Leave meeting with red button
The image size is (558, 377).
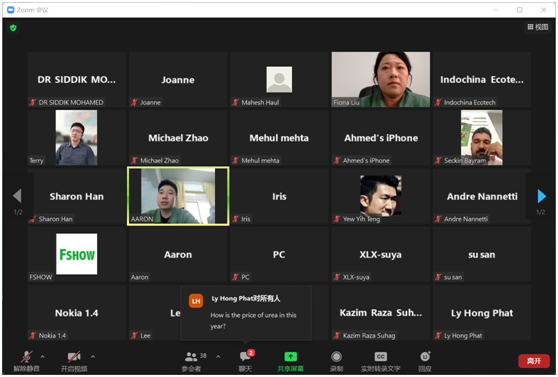[534, 361]
